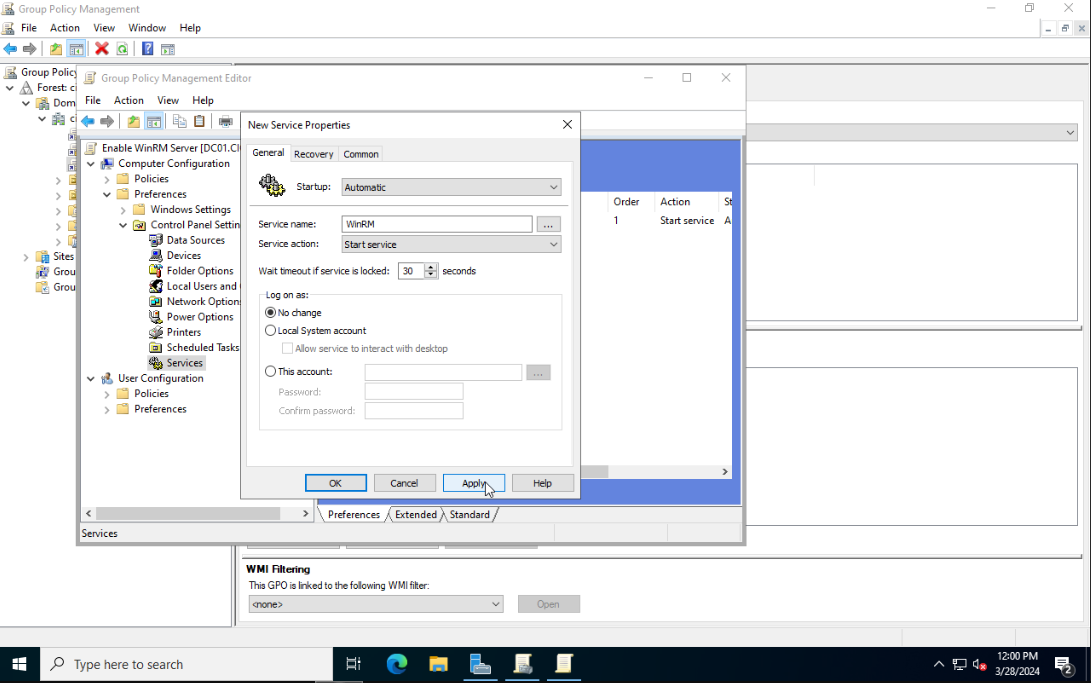The height and width of the screenshot is (683, 1091).
Task: Click services list horizontal scrollbar right arrow
Action: [x=725, y=472]
